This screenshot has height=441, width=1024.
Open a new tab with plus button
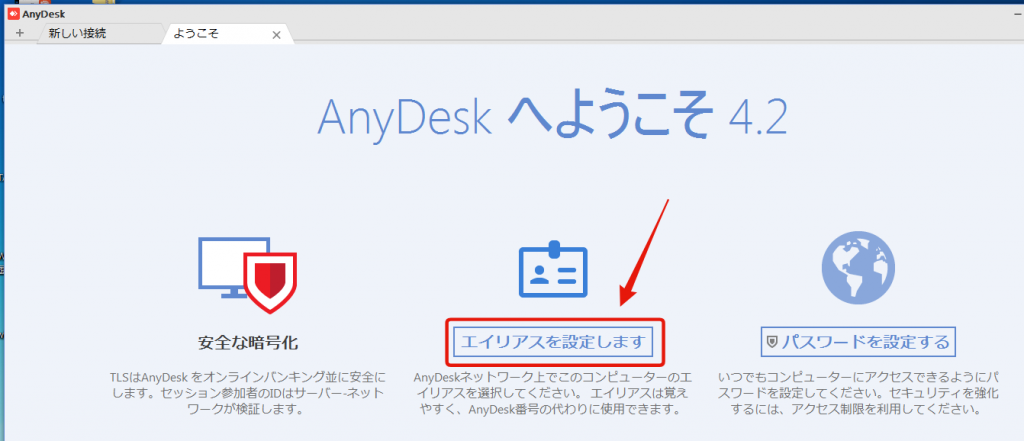(x=19, y=34)
